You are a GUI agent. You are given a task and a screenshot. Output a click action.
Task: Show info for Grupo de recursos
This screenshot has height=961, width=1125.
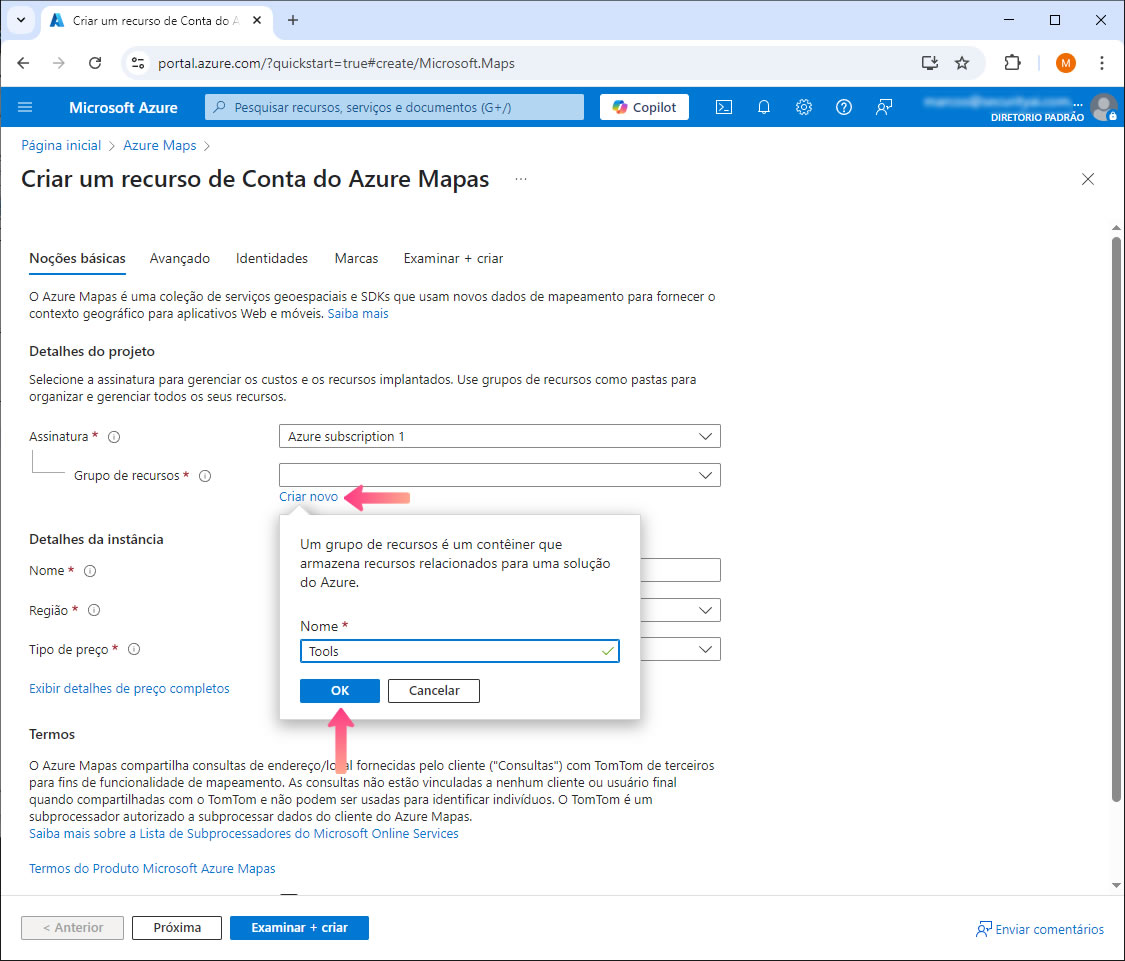pos(205,476)
